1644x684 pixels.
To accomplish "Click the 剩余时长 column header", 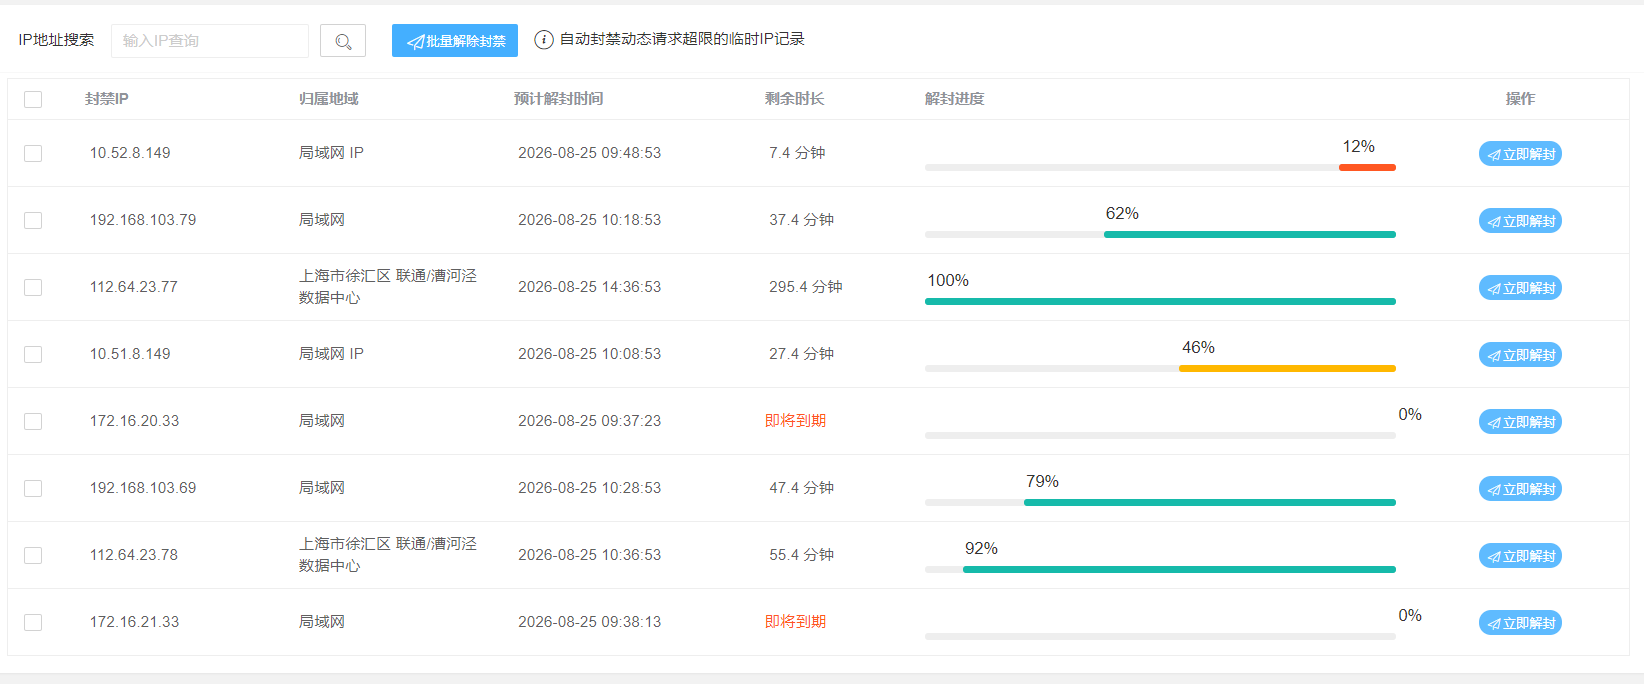I will (795, 99).
